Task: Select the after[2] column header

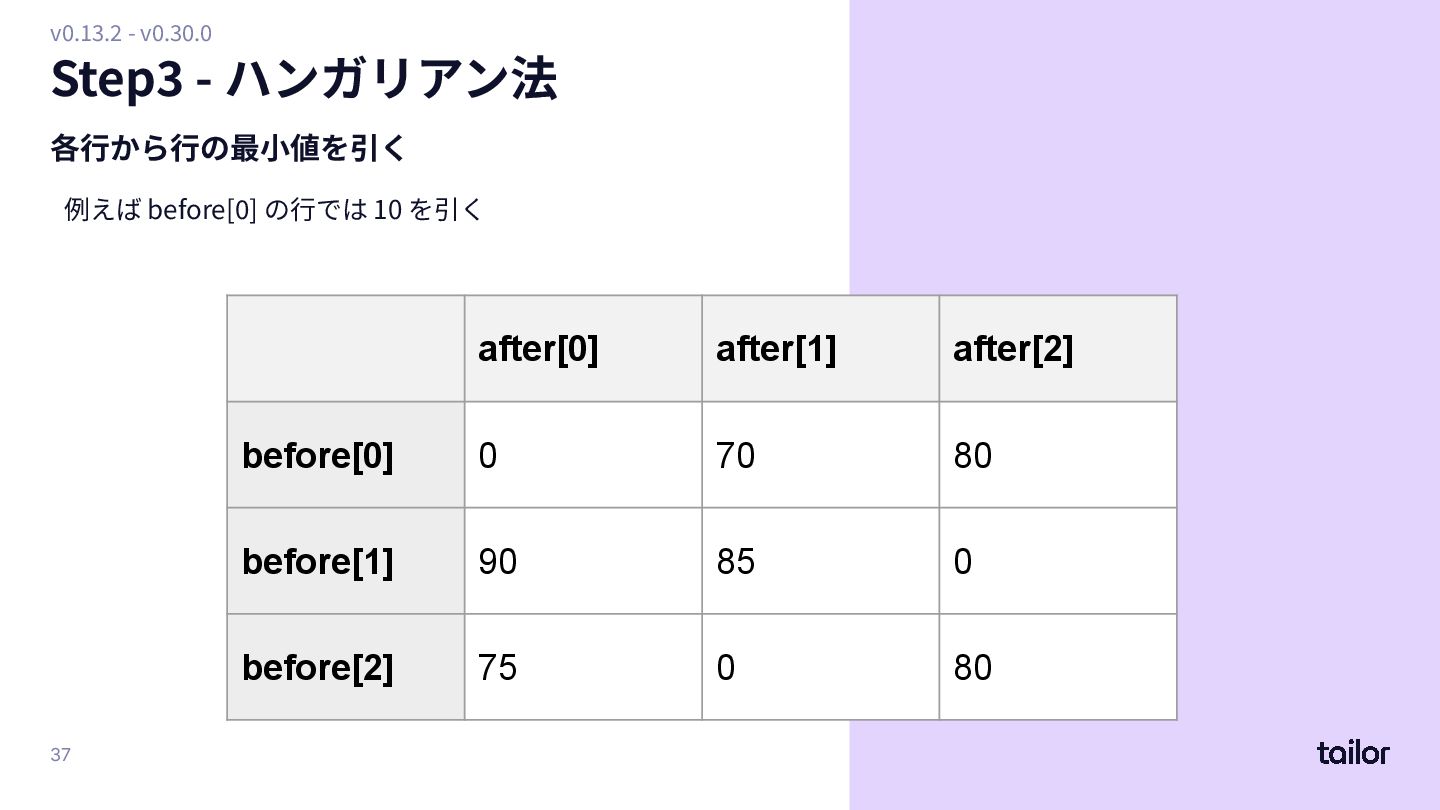Action: 1013,349
